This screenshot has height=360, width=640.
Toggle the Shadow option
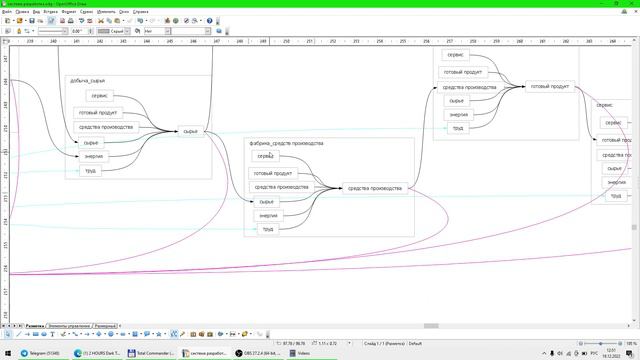coord(219,31)
